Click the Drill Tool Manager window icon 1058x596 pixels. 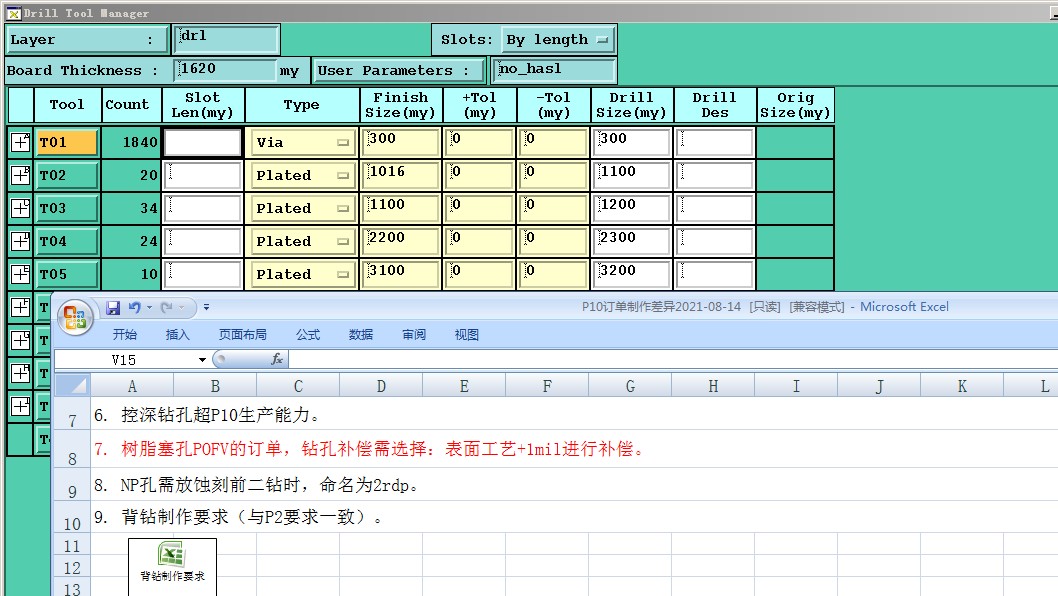click(13, 13)
